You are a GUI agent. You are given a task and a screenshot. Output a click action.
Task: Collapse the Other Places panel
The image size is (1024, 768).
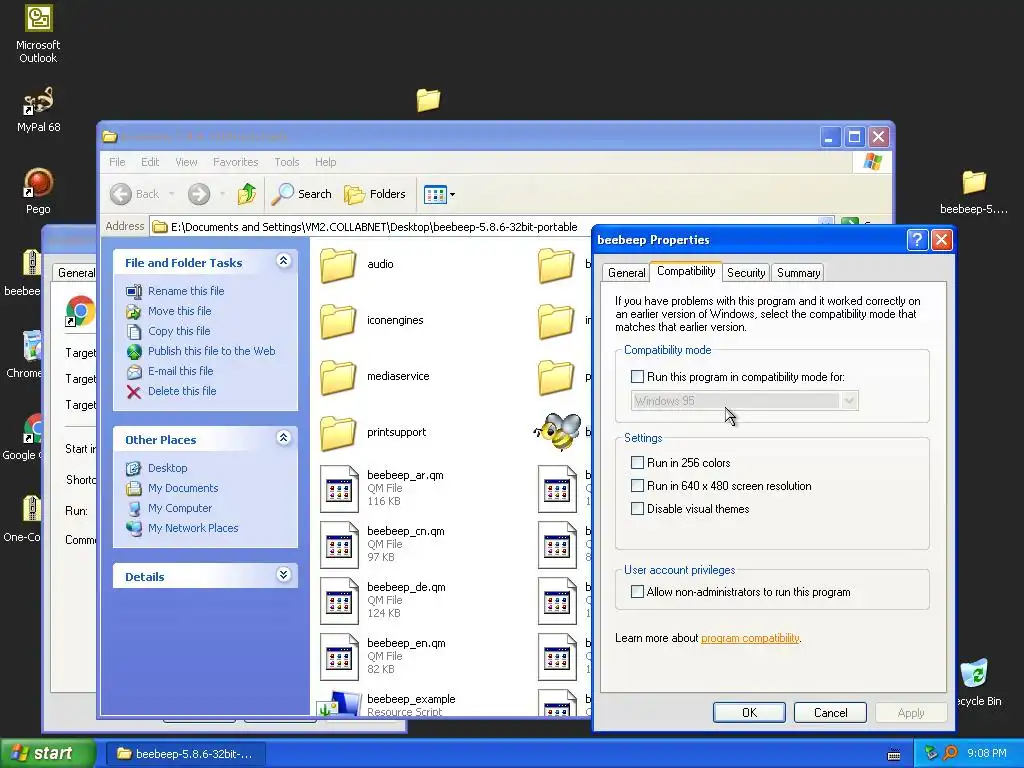coord(283,438)
